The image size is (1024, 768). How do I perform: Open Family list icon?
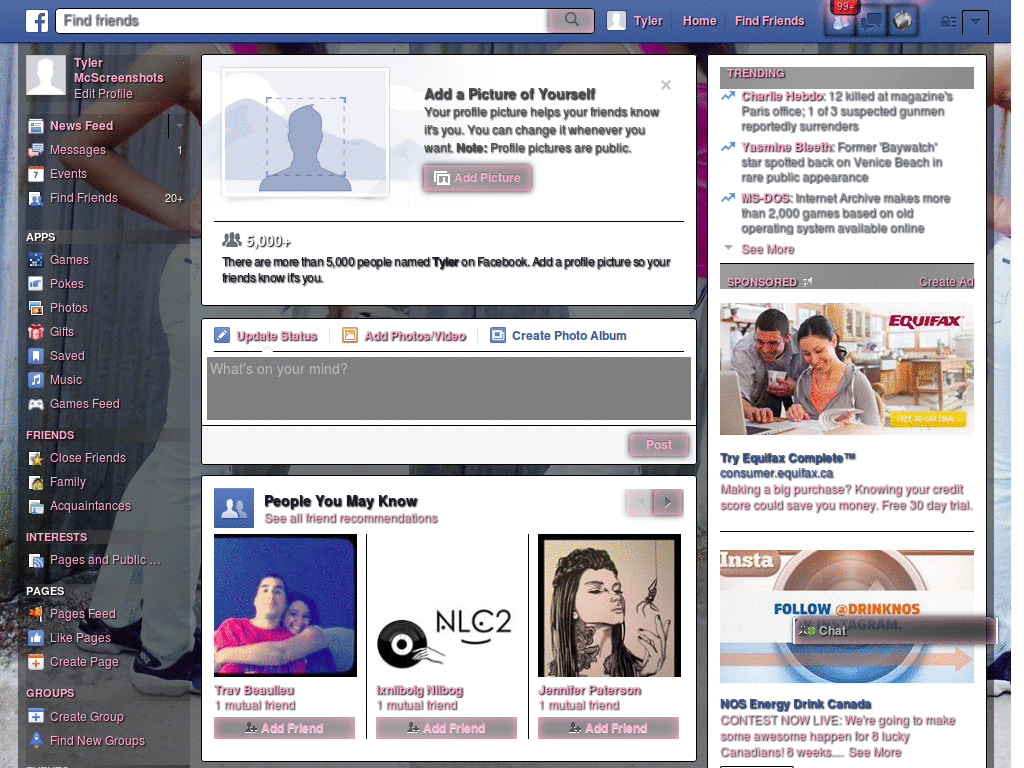tap(36, 483)
